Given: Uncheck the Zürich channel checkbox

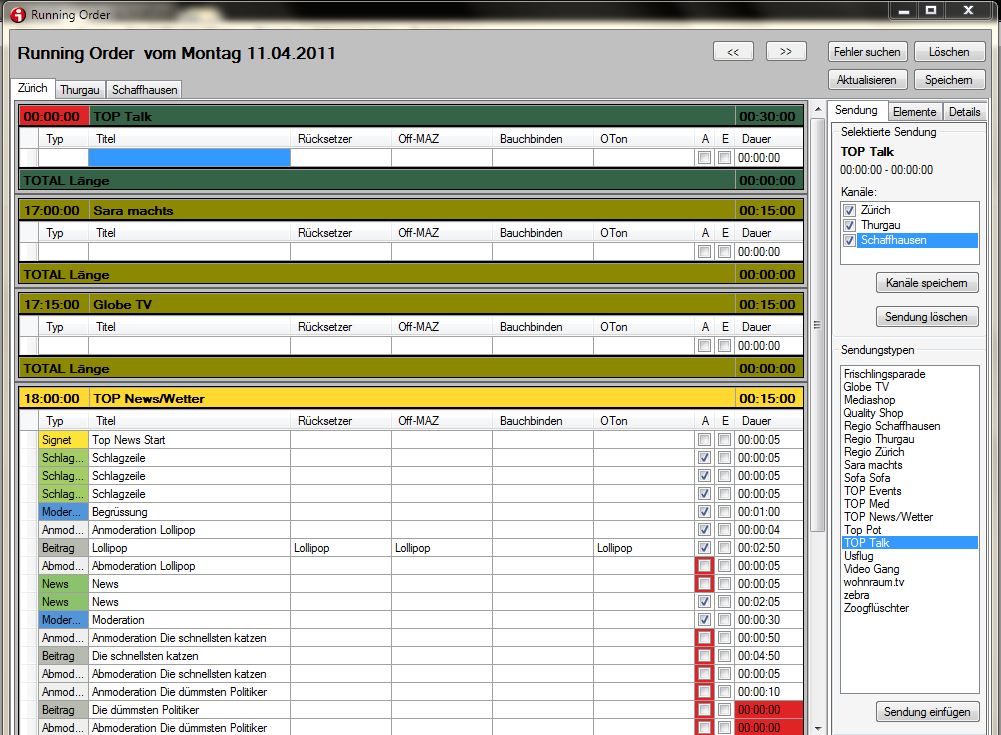Looking at the screenshot, I should (x=850, y=211).
